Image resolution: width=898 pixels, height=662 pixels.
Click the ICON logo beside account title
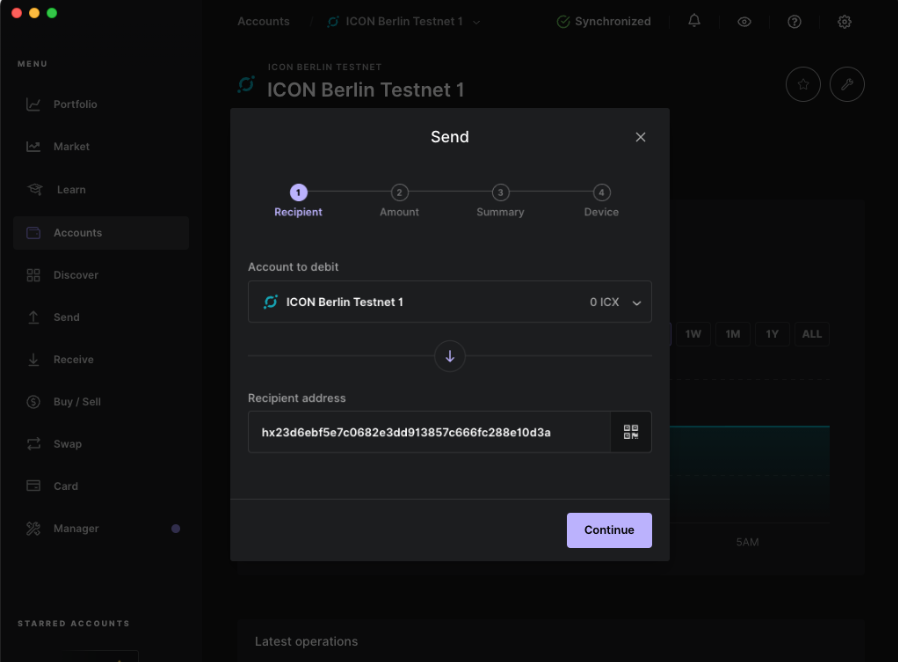(246, 84)
